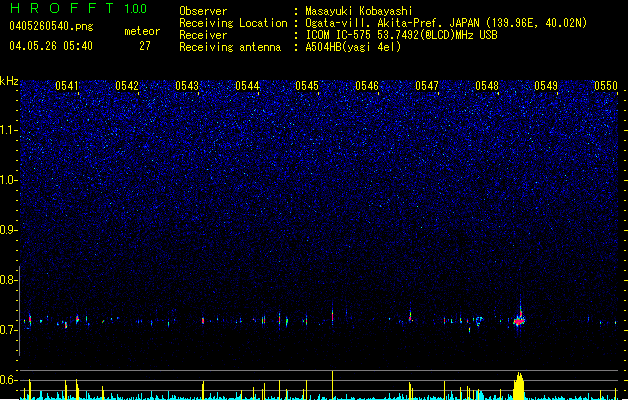629x400 pixels.
Task: Click the Receiver label
Action: click(x=203, y=35)
